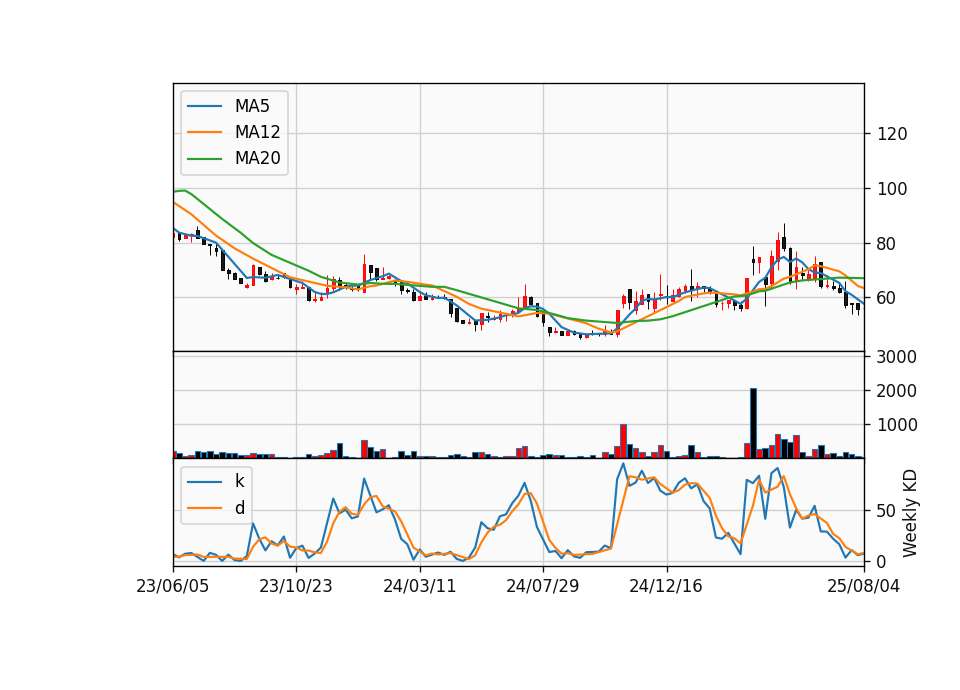Screen dimensions: 960x690
Task: Click the MA12 legend label
Action: (257, 132)
